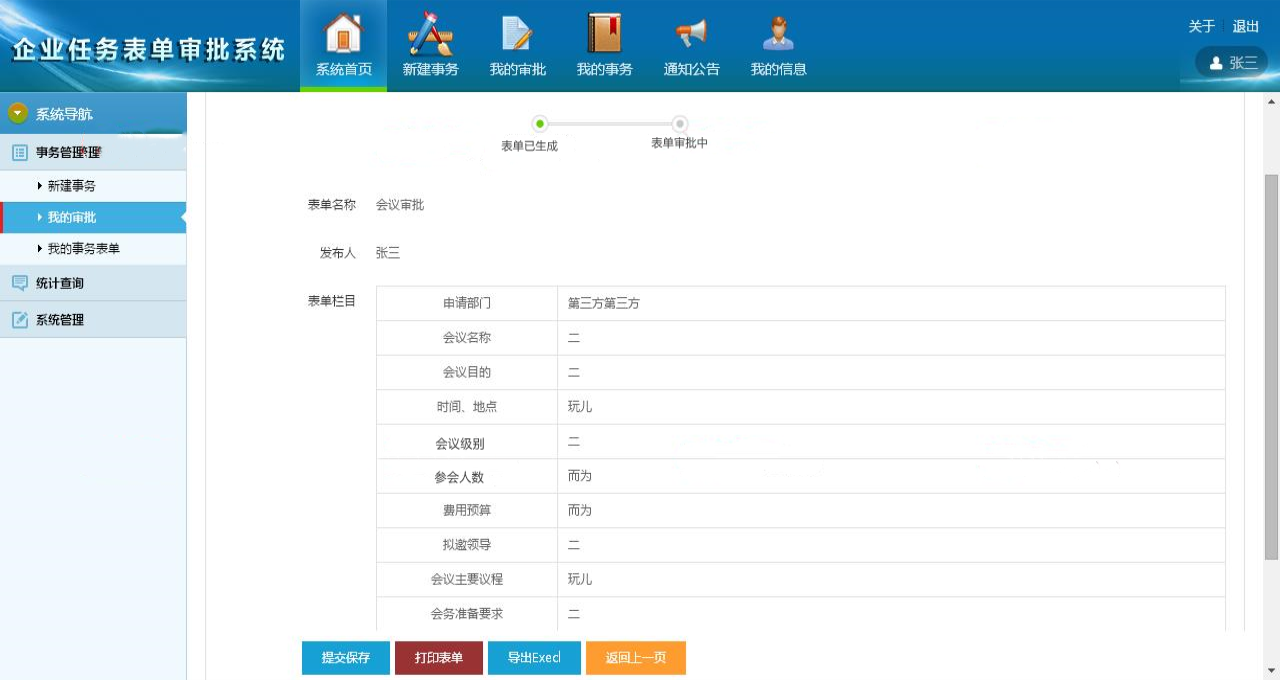The height and width of the screenshot is (680, 1280).
Task: Open 新建事务 via the brush-and-ruler icon
Action: coord(430,35)
